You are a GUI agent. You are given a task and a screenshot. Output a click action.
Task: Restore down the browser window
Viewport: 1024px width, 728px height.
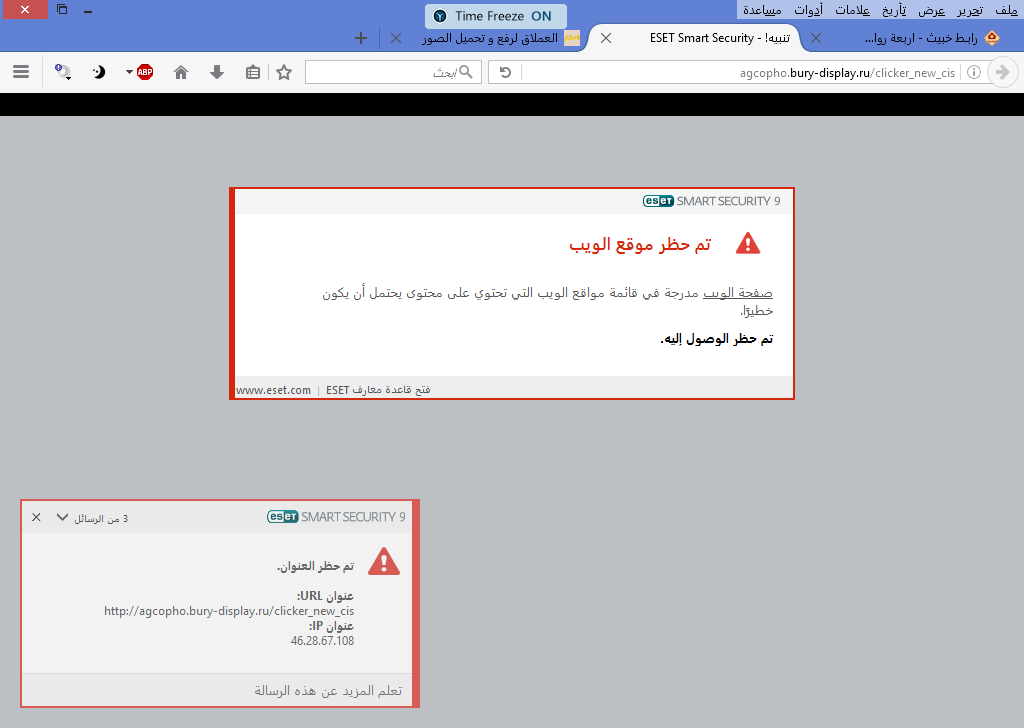point(62,9)
